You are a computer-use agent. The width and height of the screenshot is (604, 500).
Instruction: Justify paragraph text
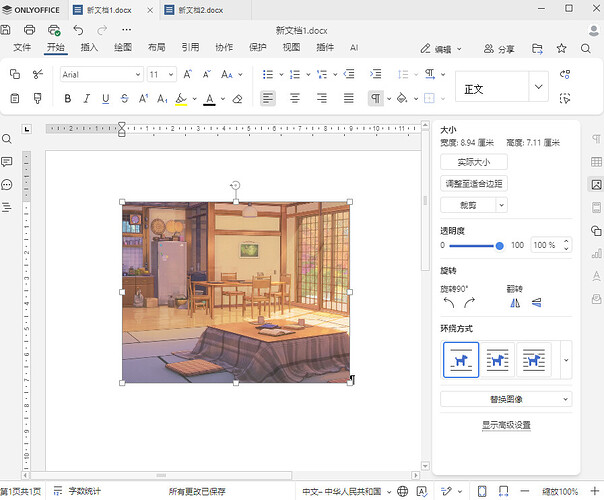pyautogui.click(x=349, y=99)
